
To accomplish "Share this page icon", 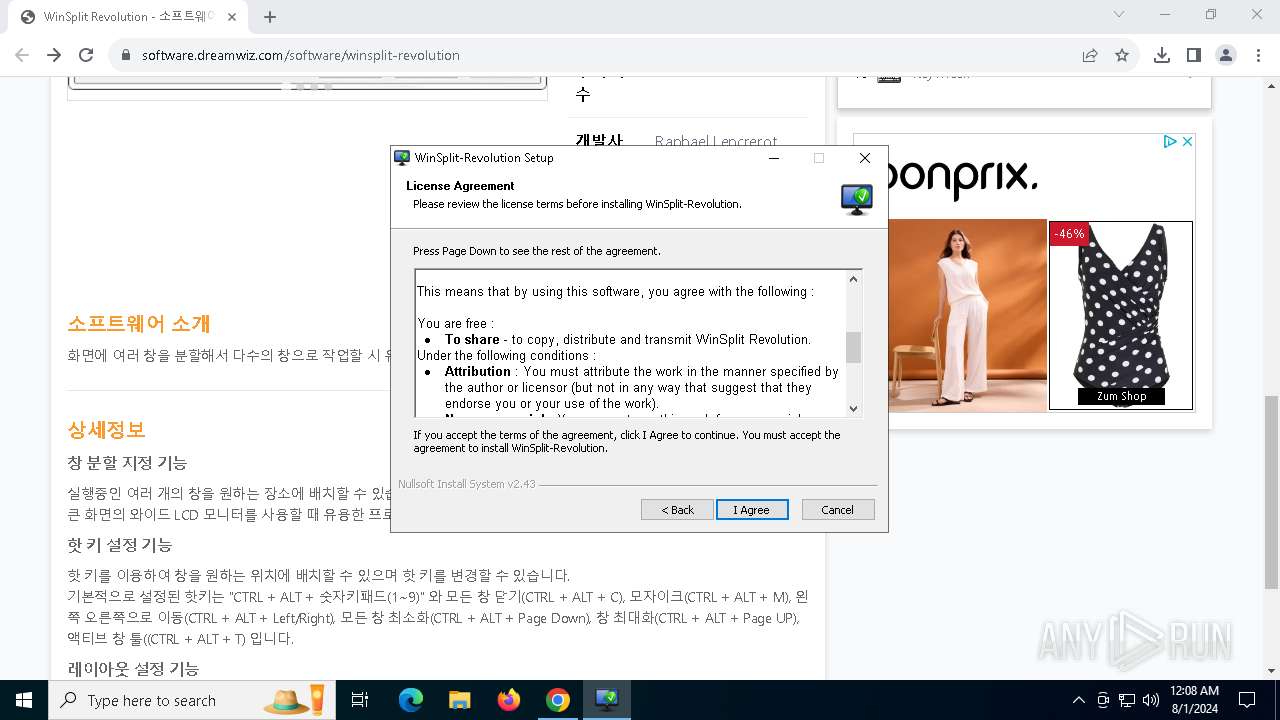I will (1090, 55).
